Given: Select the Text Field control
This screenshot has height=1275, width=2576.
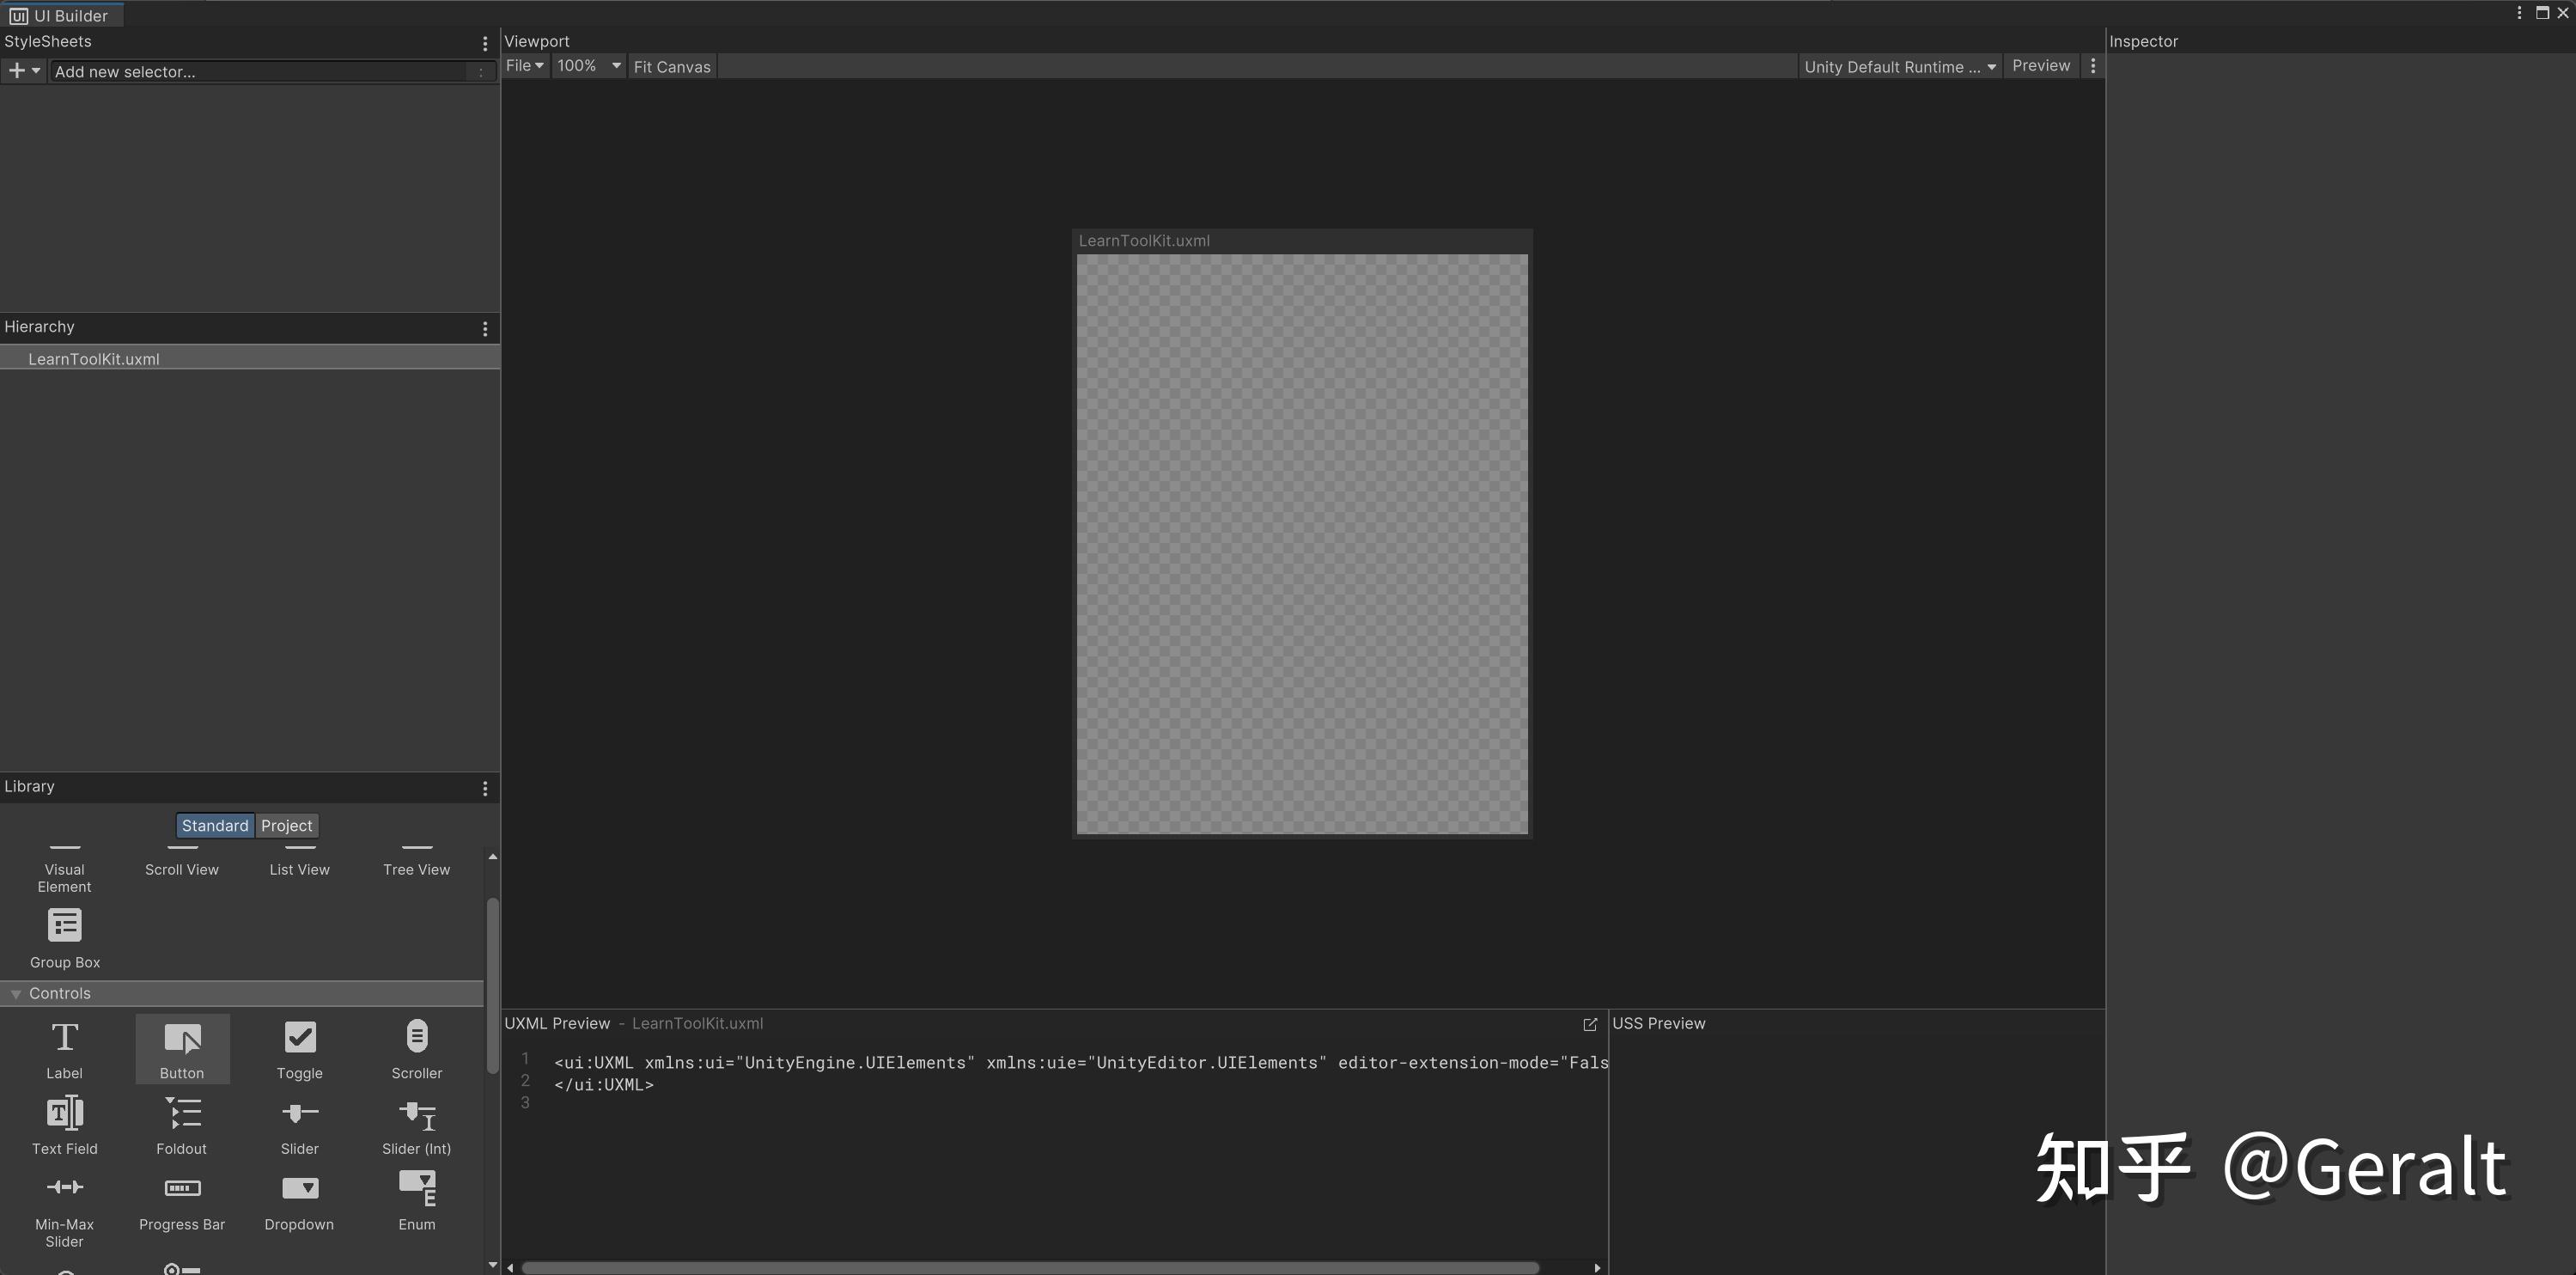Looking at the screenshot, I should point(64,1123).
